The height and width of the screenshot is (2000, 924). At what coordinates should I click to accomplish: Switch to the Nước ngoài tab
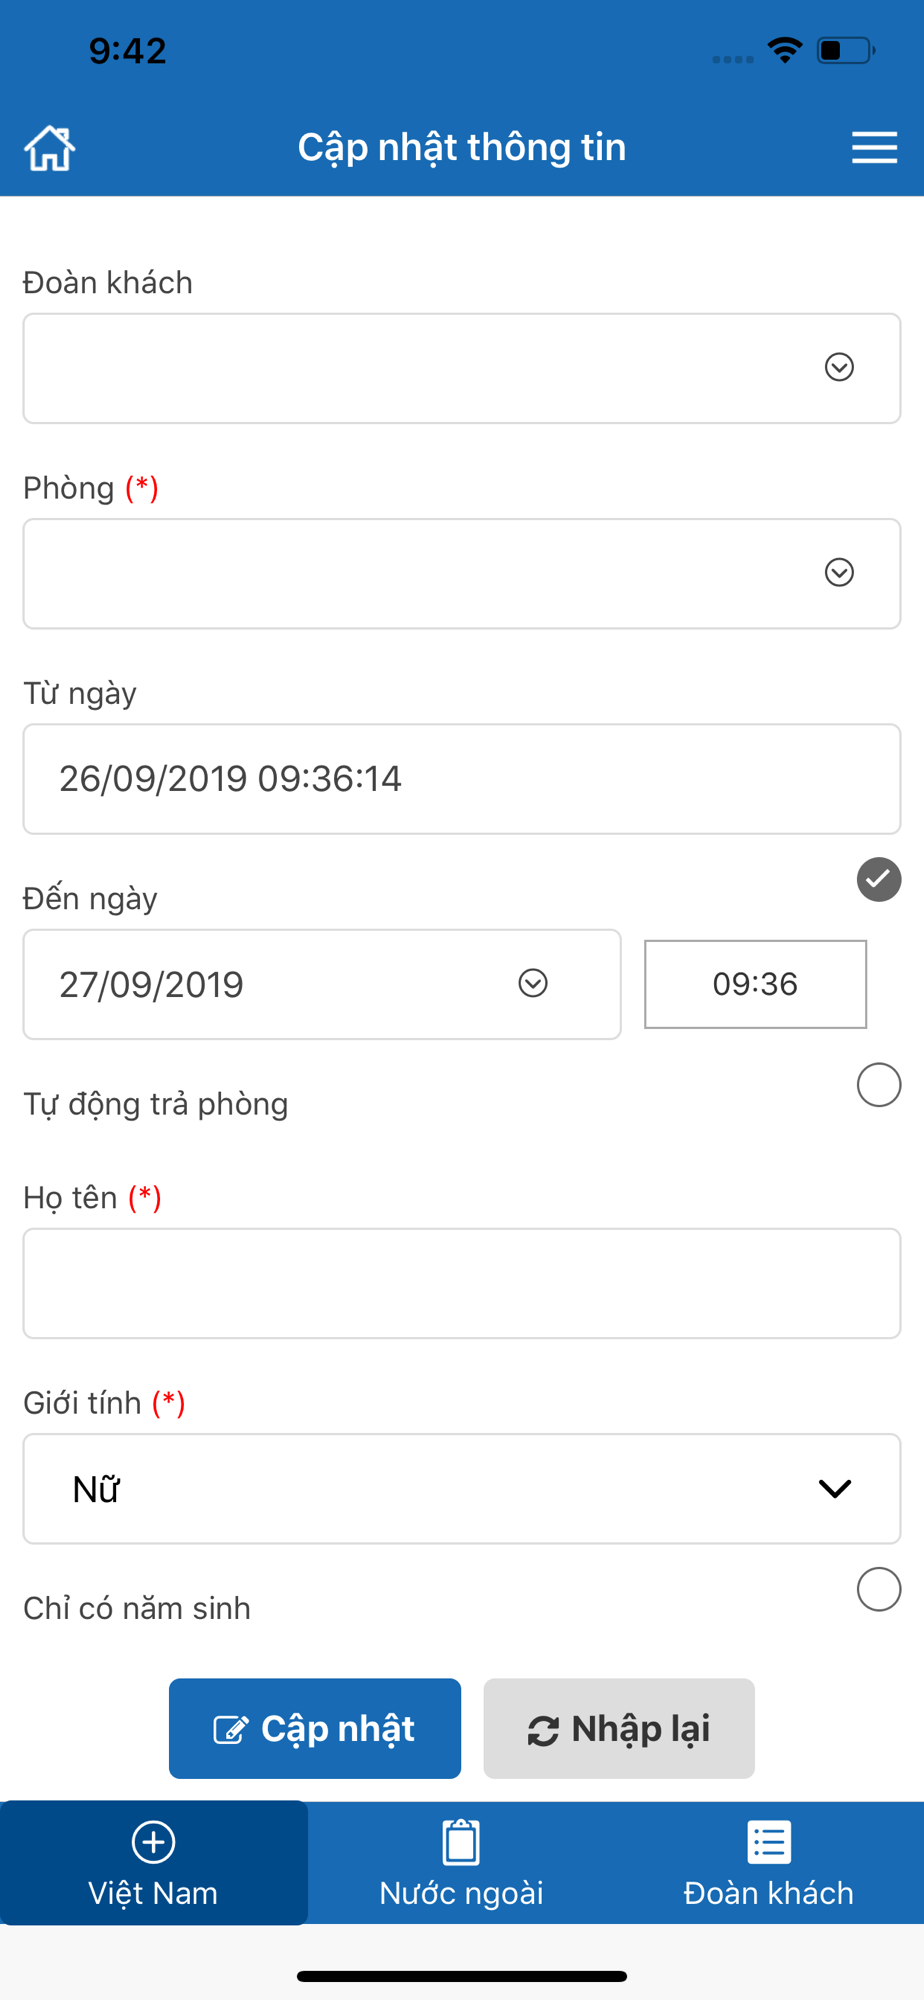click(x=461, y=1863)
